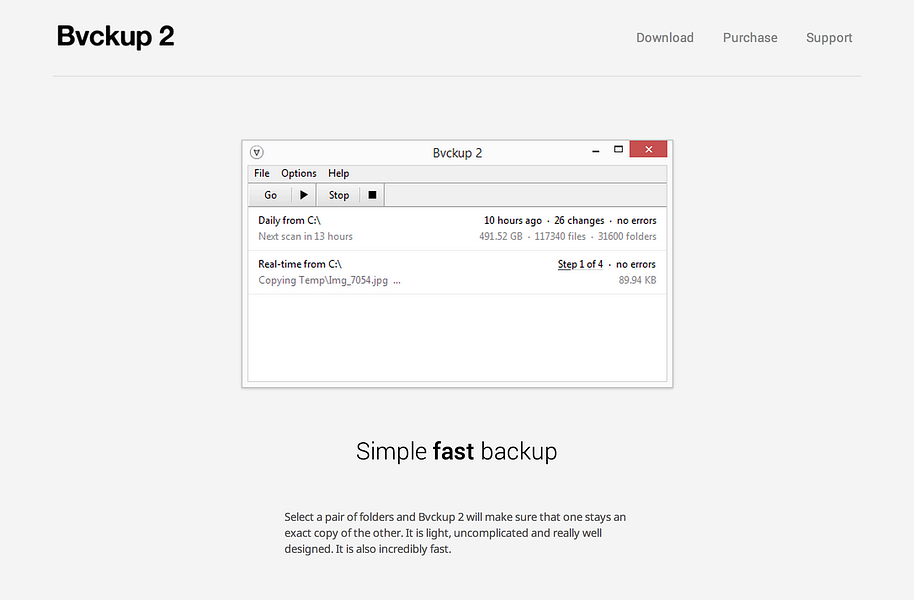The height and width of the screenshot is (600, 914).
Task: Click the Bvckup 2 site logo heading
Action: 115,36
